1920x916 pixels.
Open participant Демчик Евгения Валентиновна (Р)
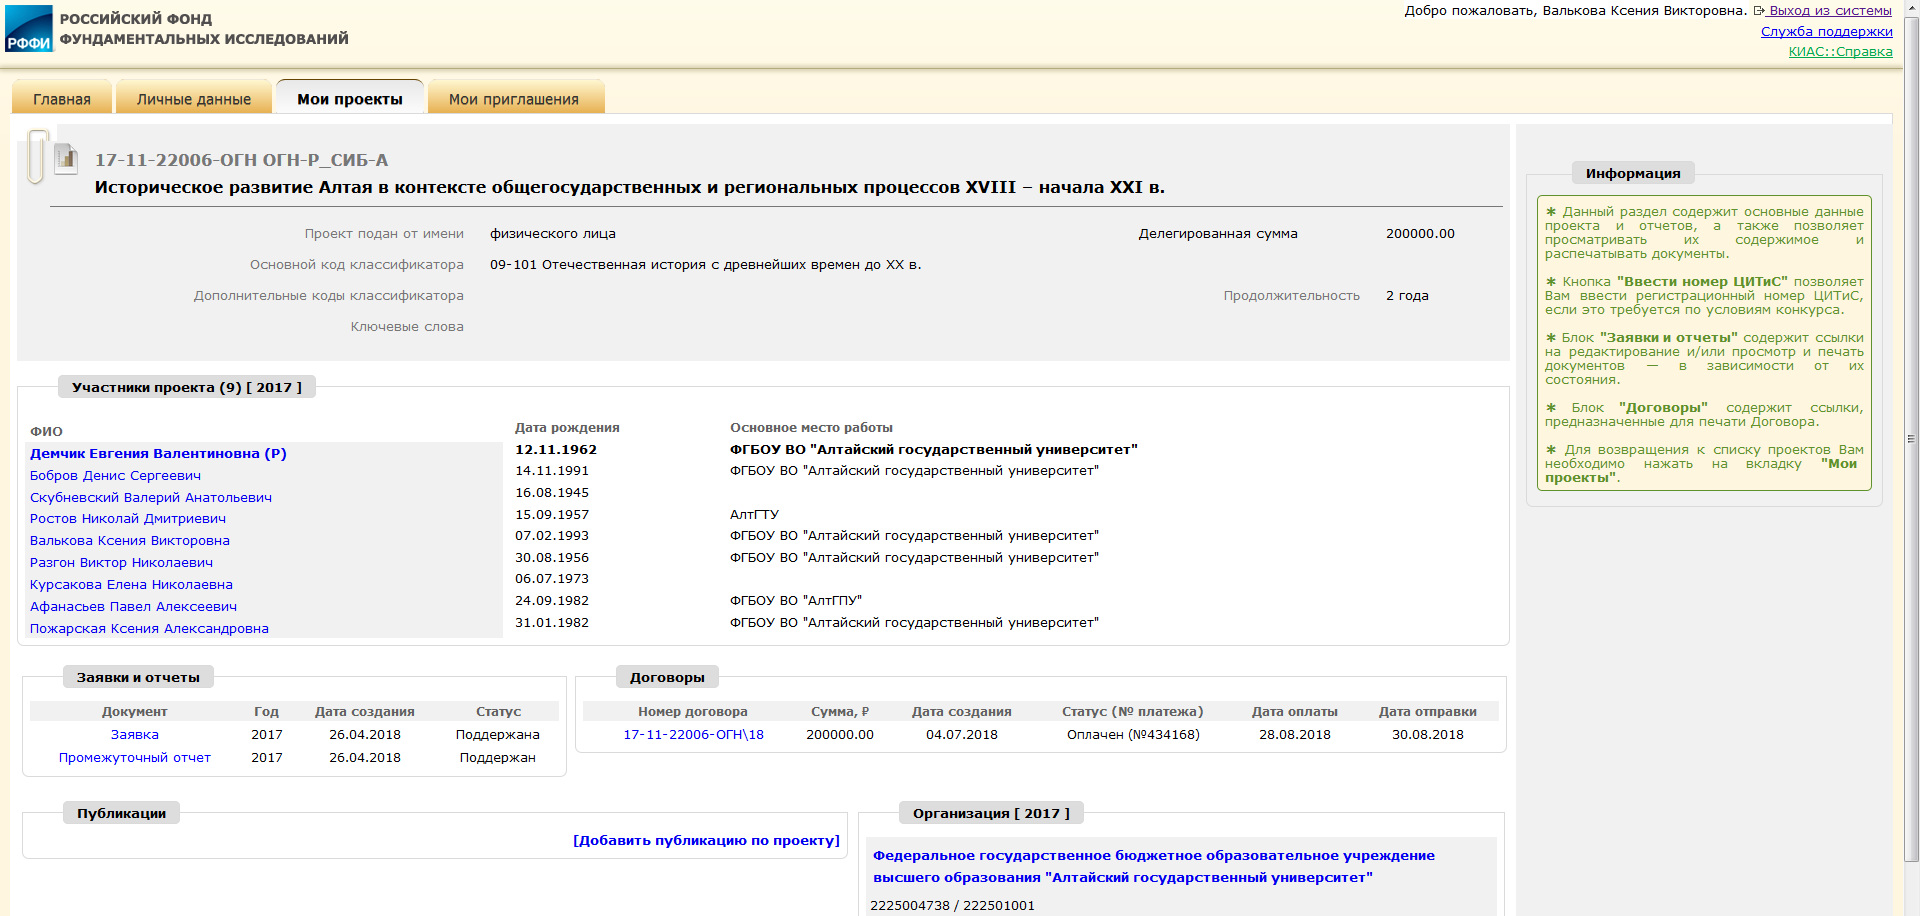158,453
